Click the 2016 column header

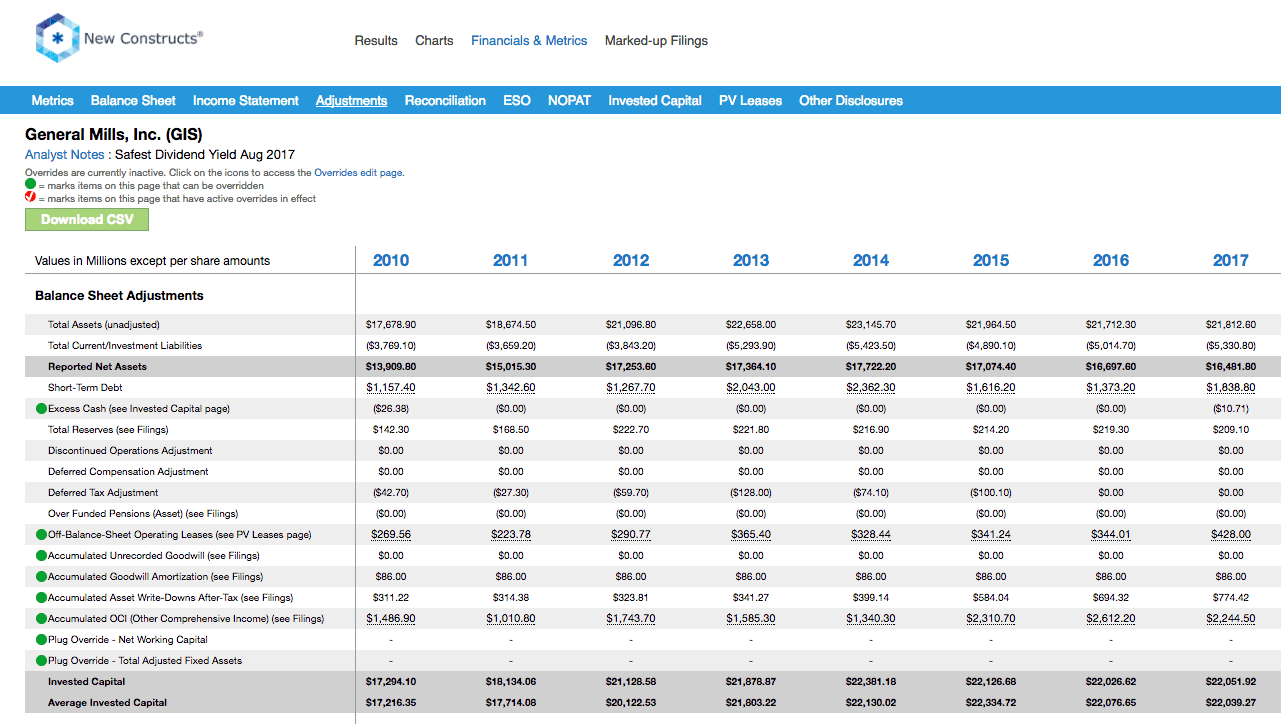tap(1111, 260)
